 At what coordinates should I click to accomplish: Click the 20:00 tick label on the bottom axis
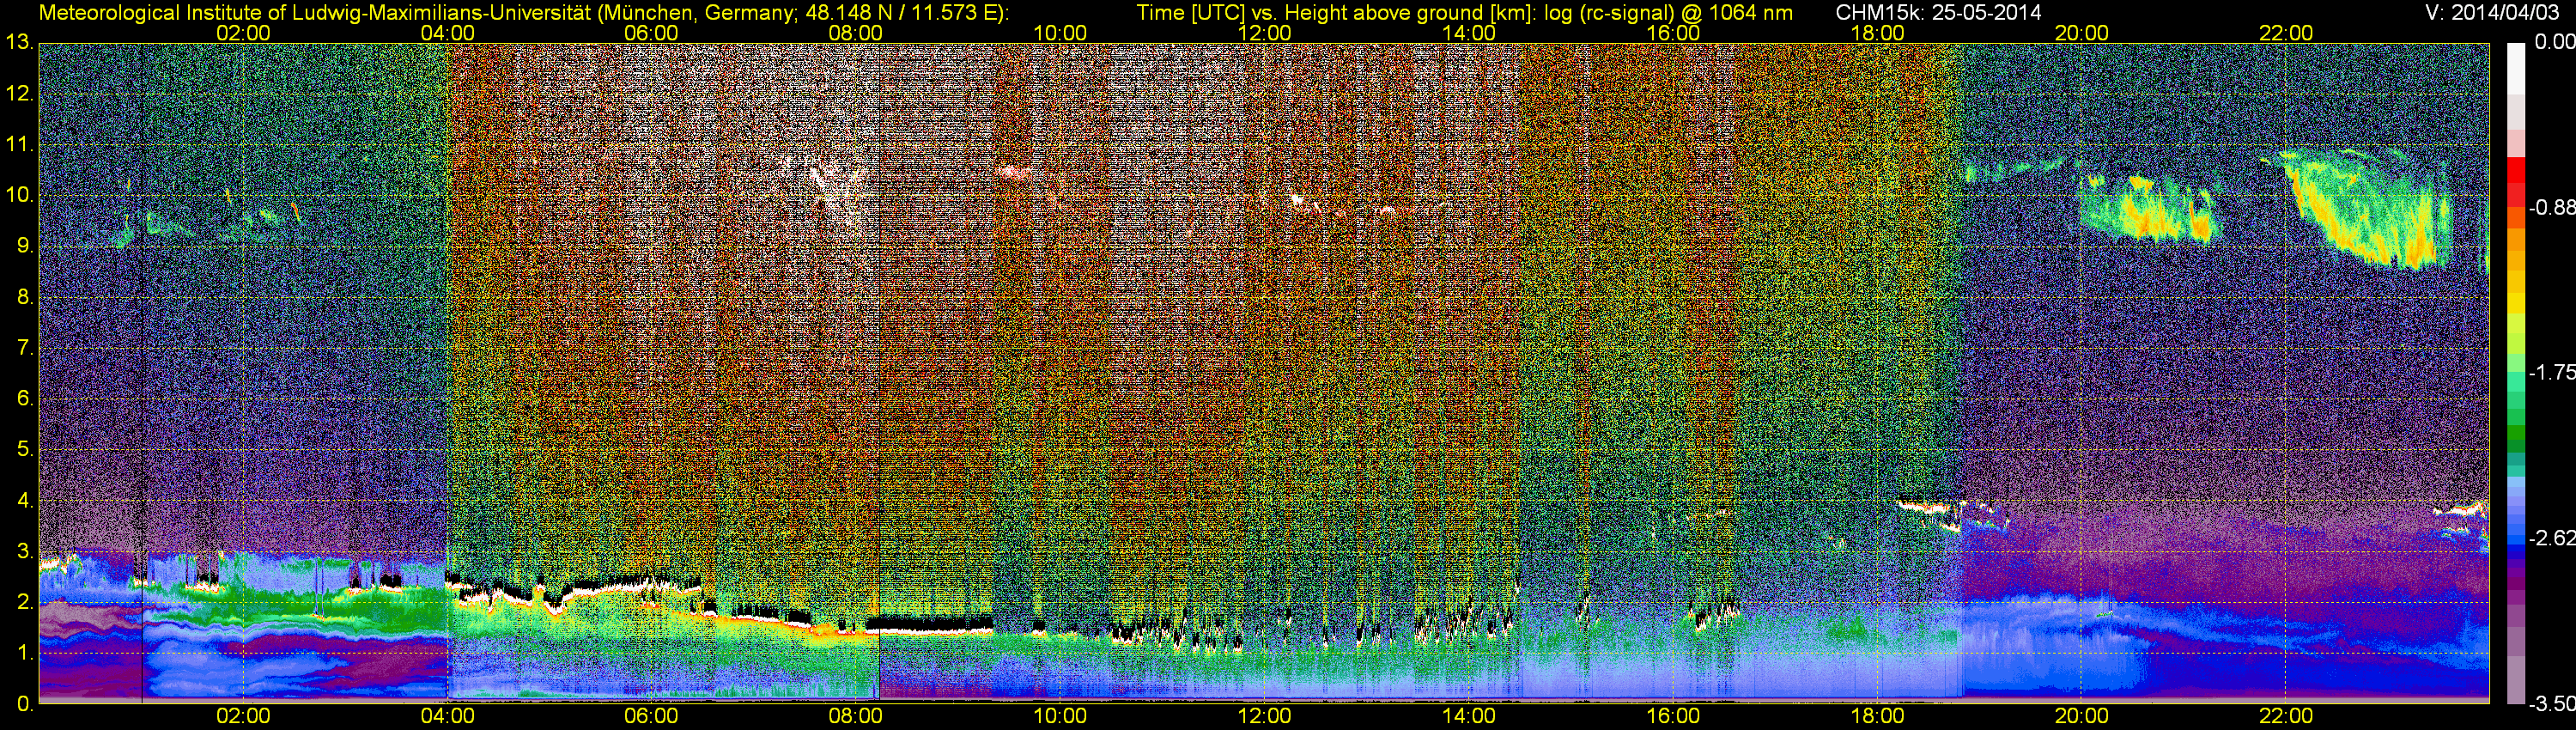click(x=2082, y=716)
